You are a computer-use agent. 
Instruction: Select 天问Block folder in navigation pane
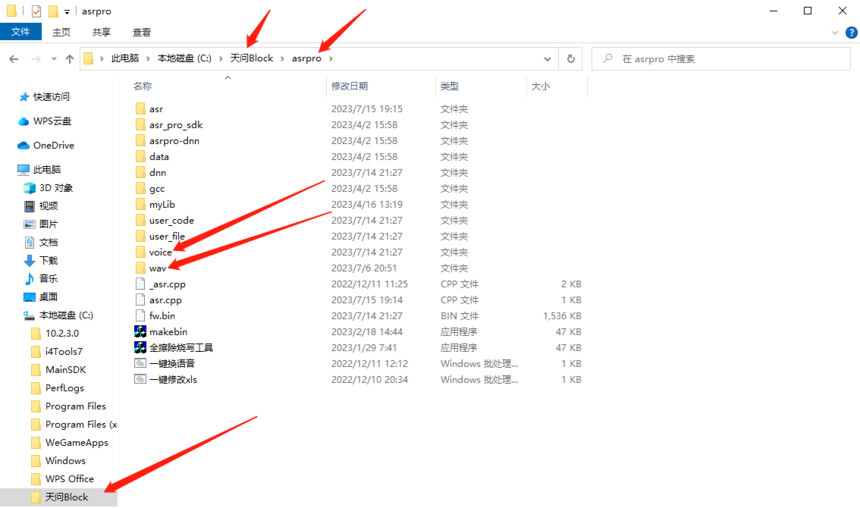click(66, 496)
